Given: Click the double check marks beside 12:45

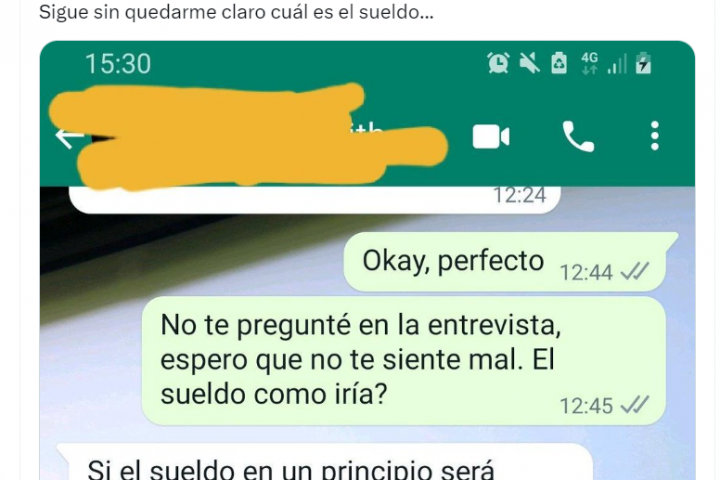Looking at the screenshot, I should coord(635,405).
